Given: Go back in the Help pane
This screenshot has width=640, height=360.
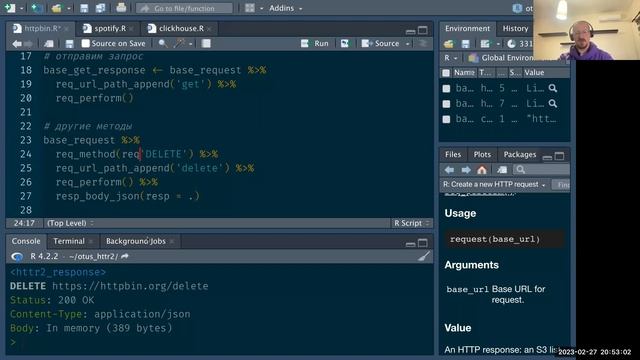Looking at the screenshot, I should coord(449,170).
